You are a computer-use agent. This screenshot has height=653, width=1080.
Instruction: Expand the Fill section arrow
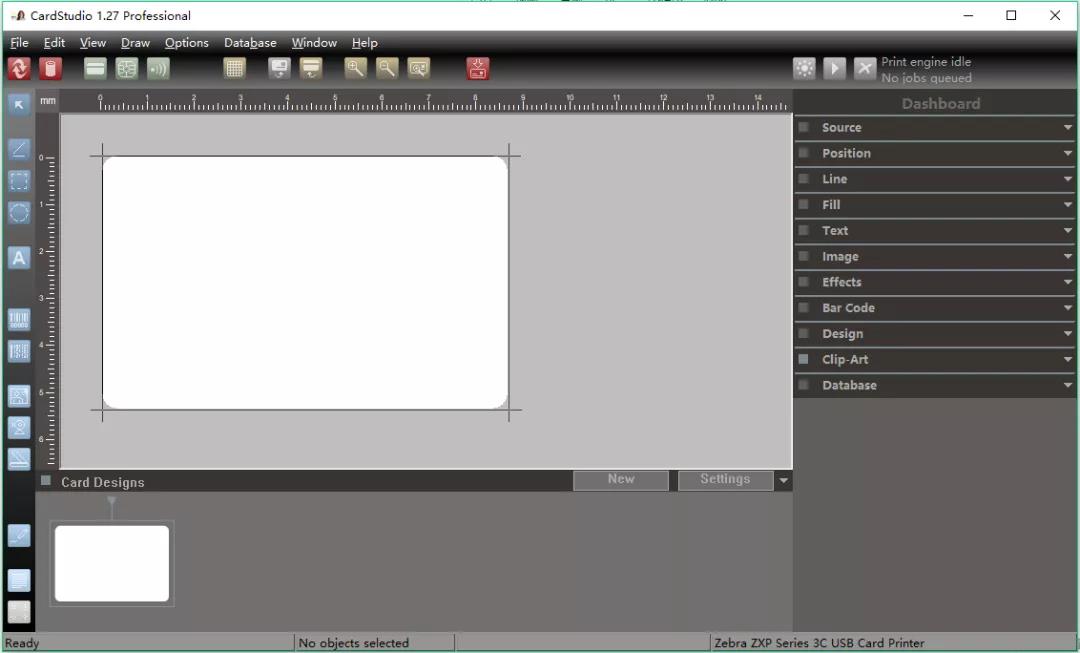point(1068,205)
